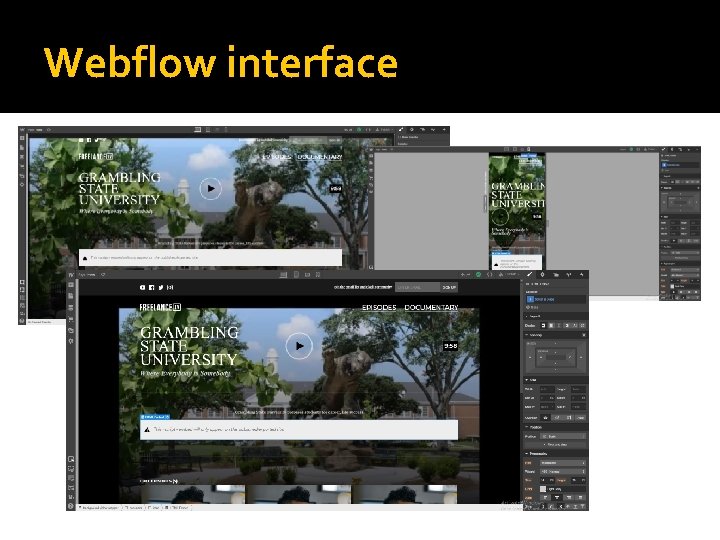720x540 pixels.
Task: Click the Width input in front window Size section
Action: point(547,389)
